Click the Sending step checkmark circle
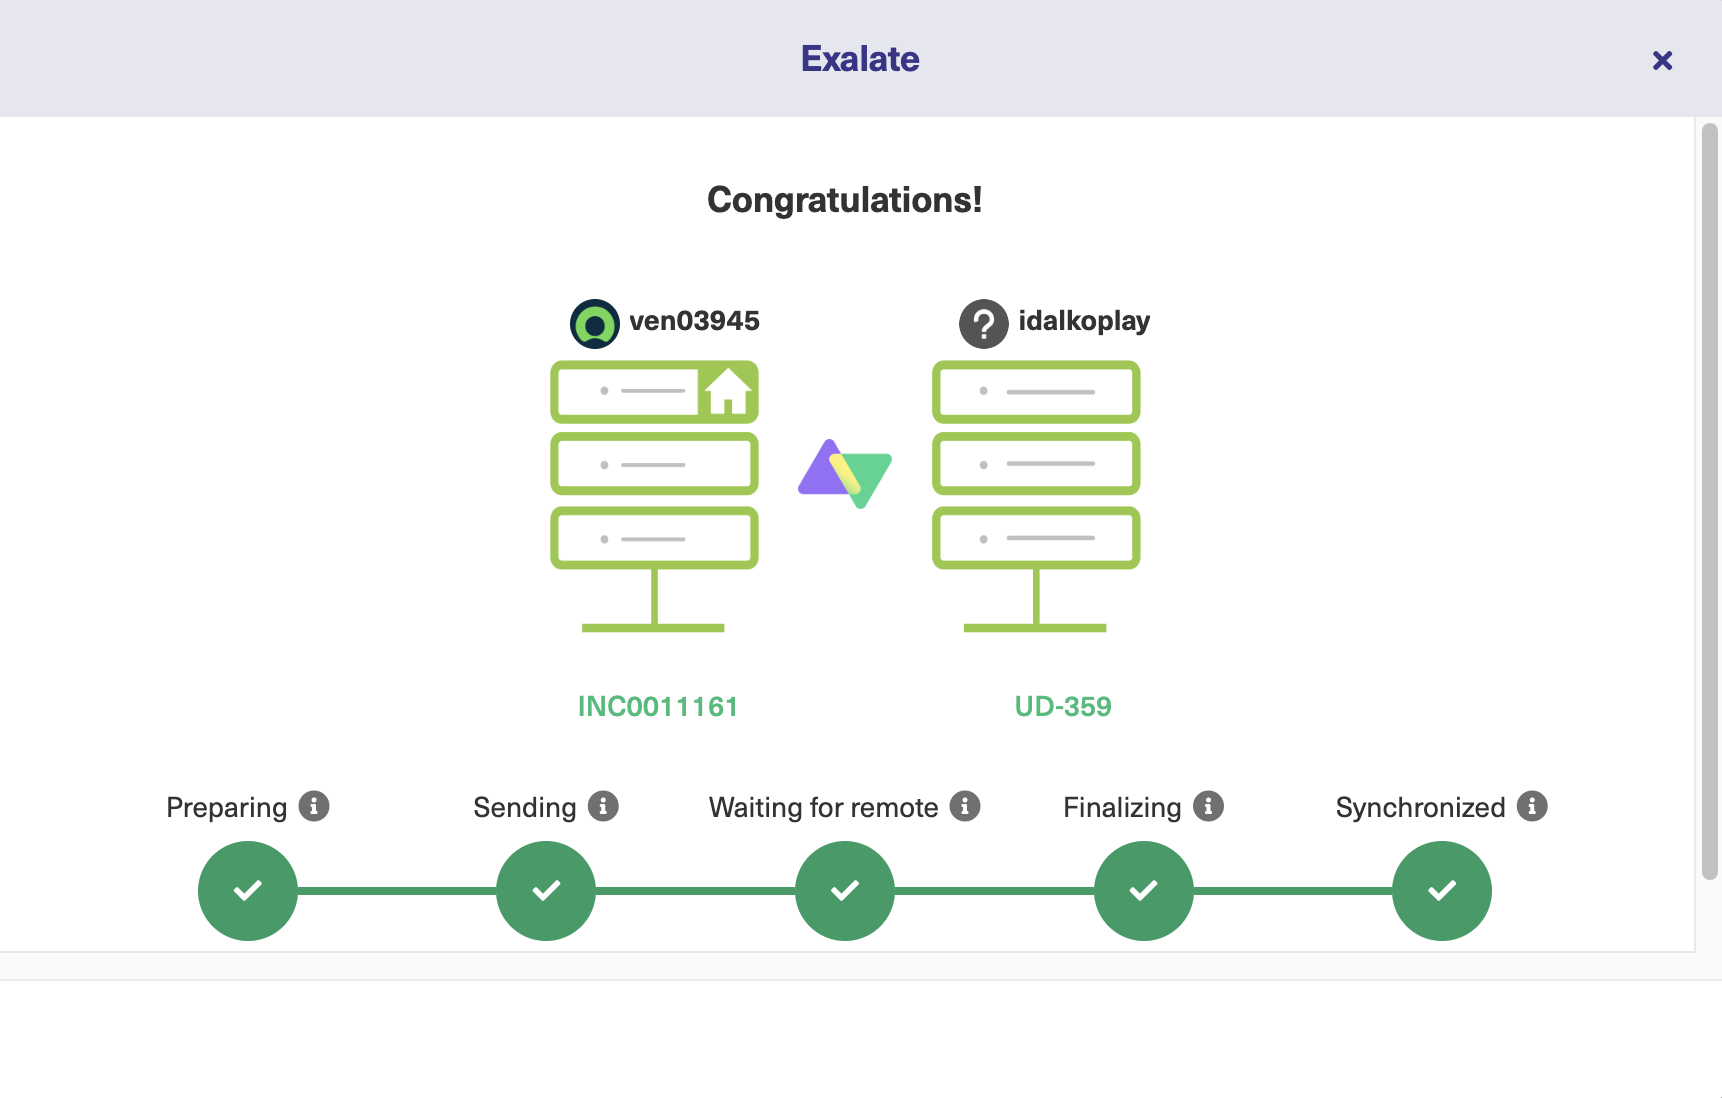The width and height of the screenshot is (1722, 1098). pyautogui.click(x=546, y=890)
